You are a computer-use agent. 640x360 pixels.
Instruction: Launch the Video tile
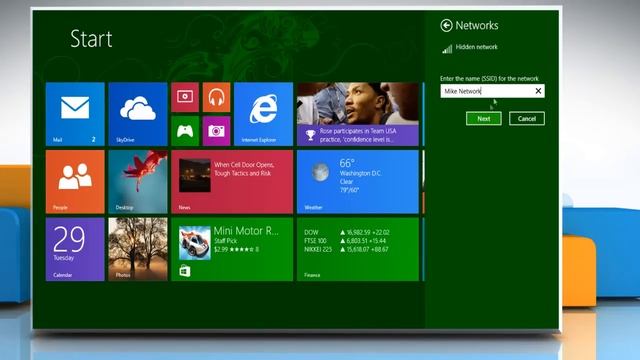[x=185, y=97]
